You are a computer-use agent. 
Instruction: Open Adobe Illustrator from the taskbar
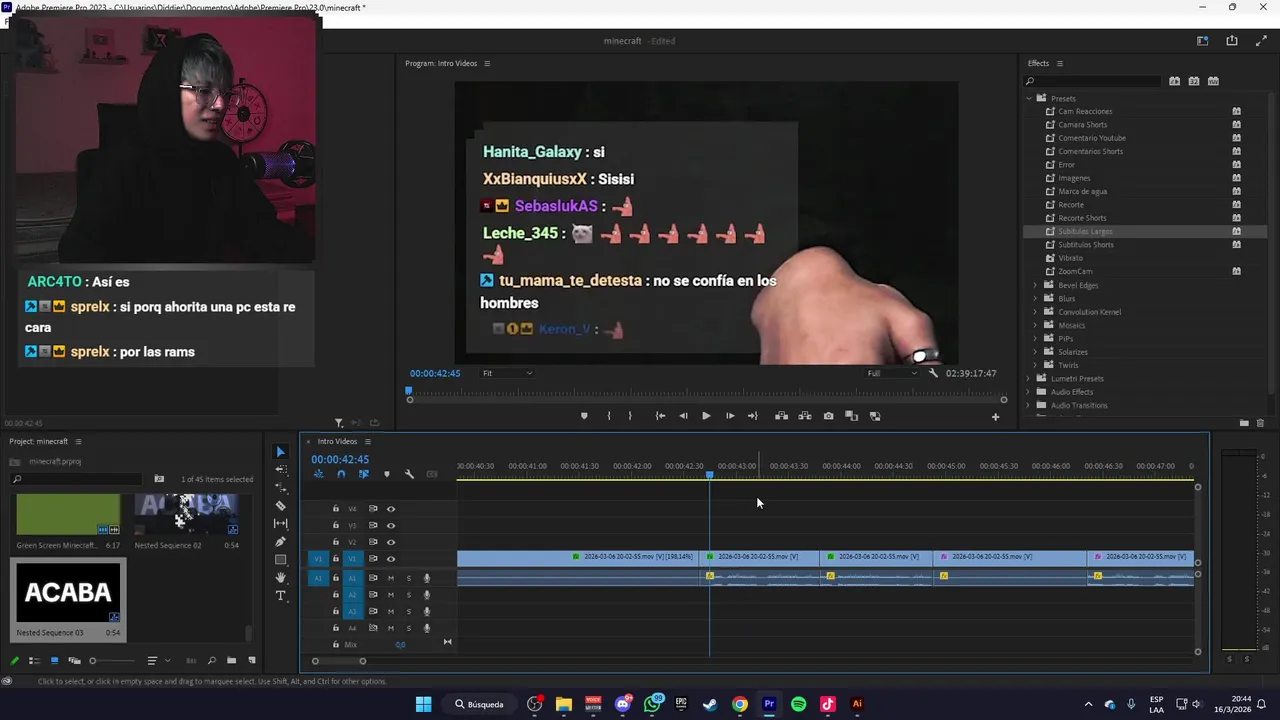click(857, 704)
